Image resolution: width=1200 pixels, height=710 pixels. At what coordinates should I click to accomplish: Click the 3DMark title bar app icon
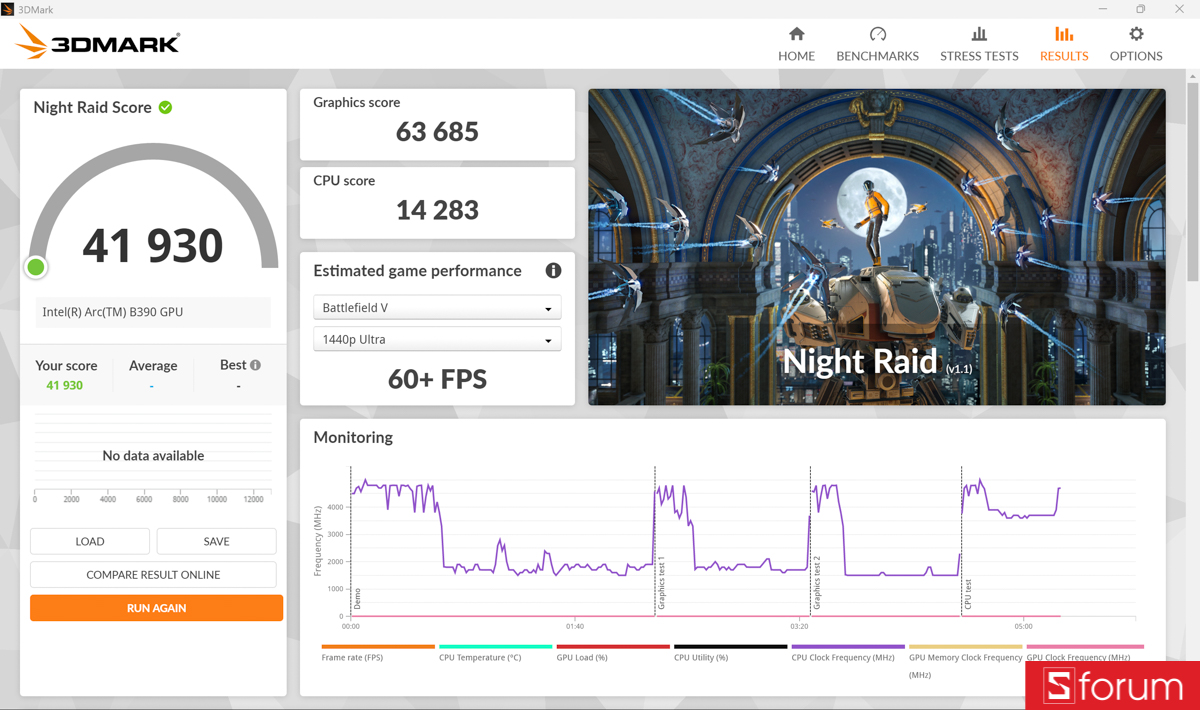[x=8, y=9]
